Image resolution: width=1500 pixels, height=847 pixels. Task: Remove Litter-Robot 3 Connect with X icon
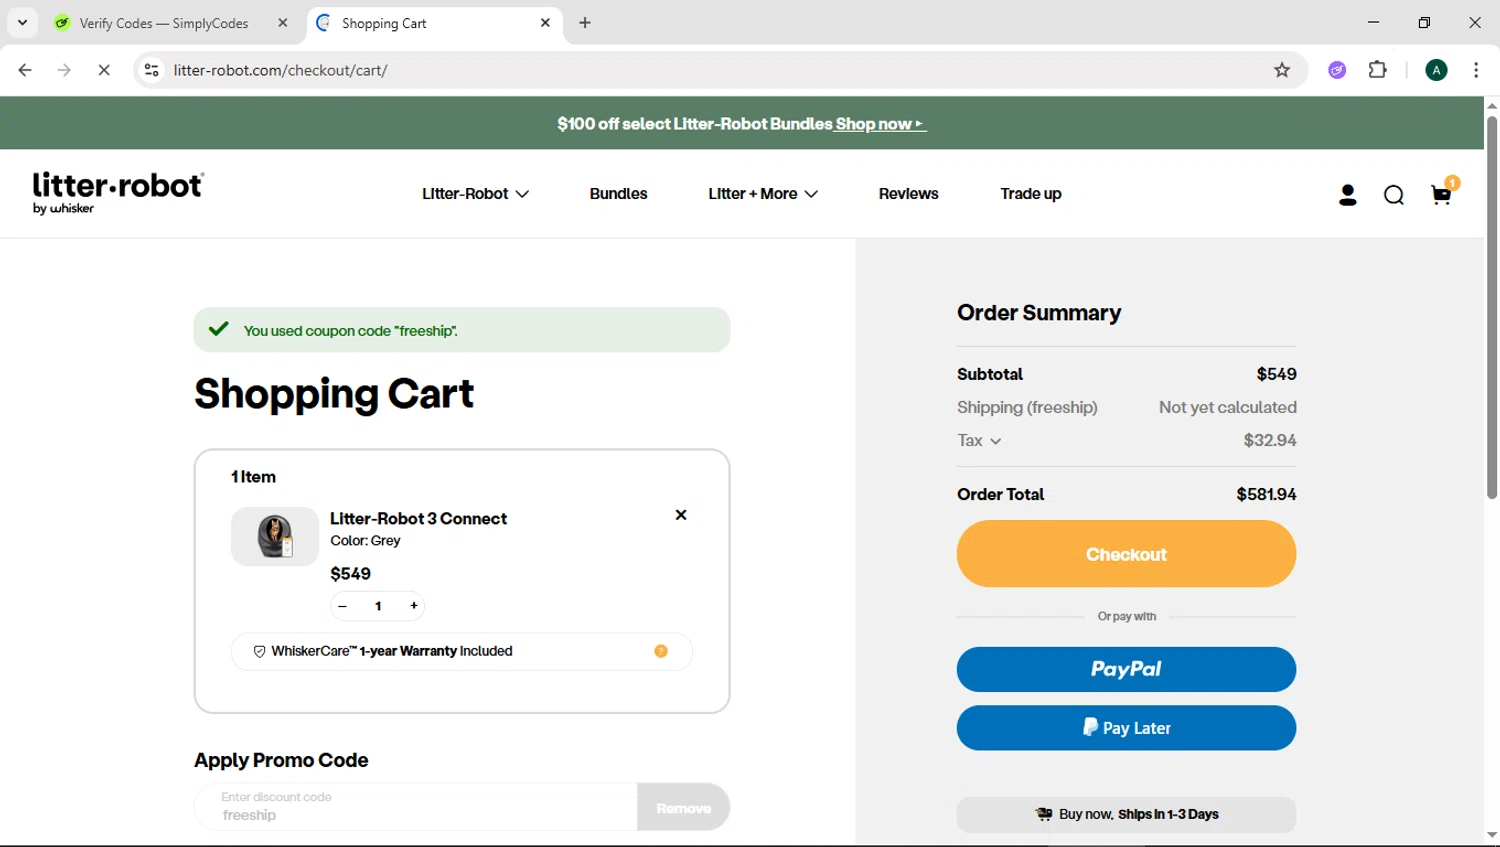[x=681, y=515]
